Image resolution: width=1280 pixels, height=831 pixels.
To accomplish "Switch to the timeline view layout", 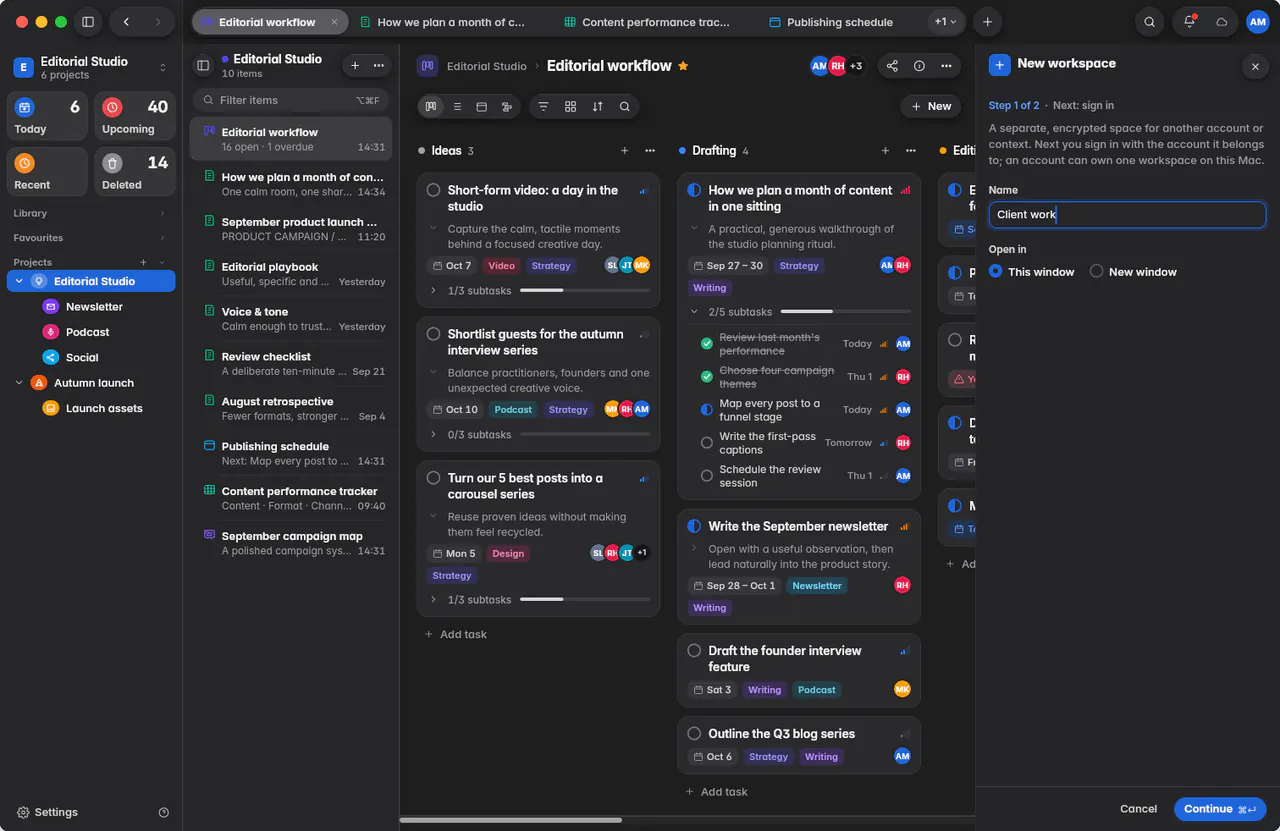I will 507,106.
